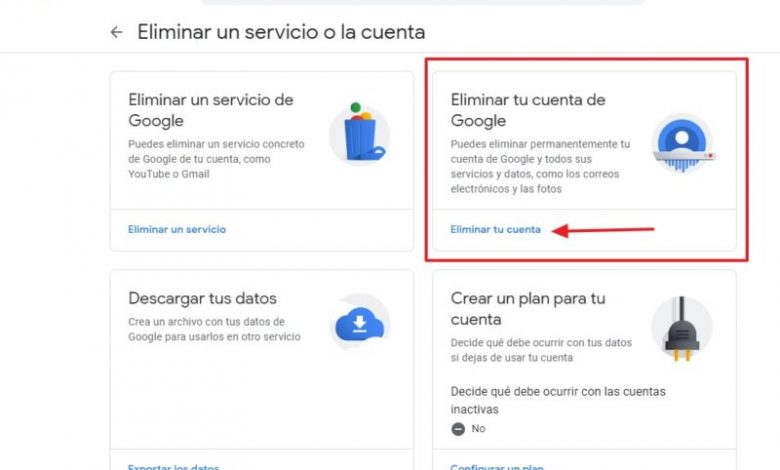780x470 pixels.
Task: Go back using the left arrow
Action: (116, 32)
